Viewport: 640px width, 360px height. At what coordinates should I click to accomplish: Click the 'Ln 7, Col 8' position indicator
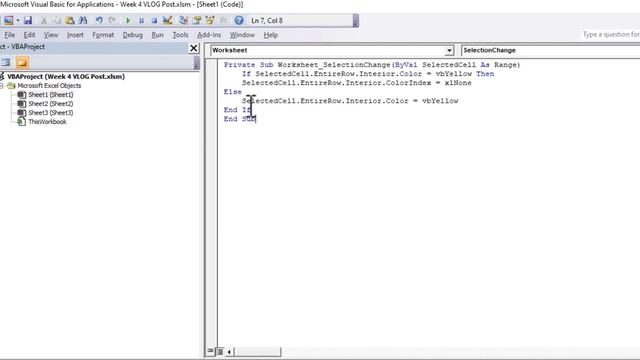pos(267,20)
